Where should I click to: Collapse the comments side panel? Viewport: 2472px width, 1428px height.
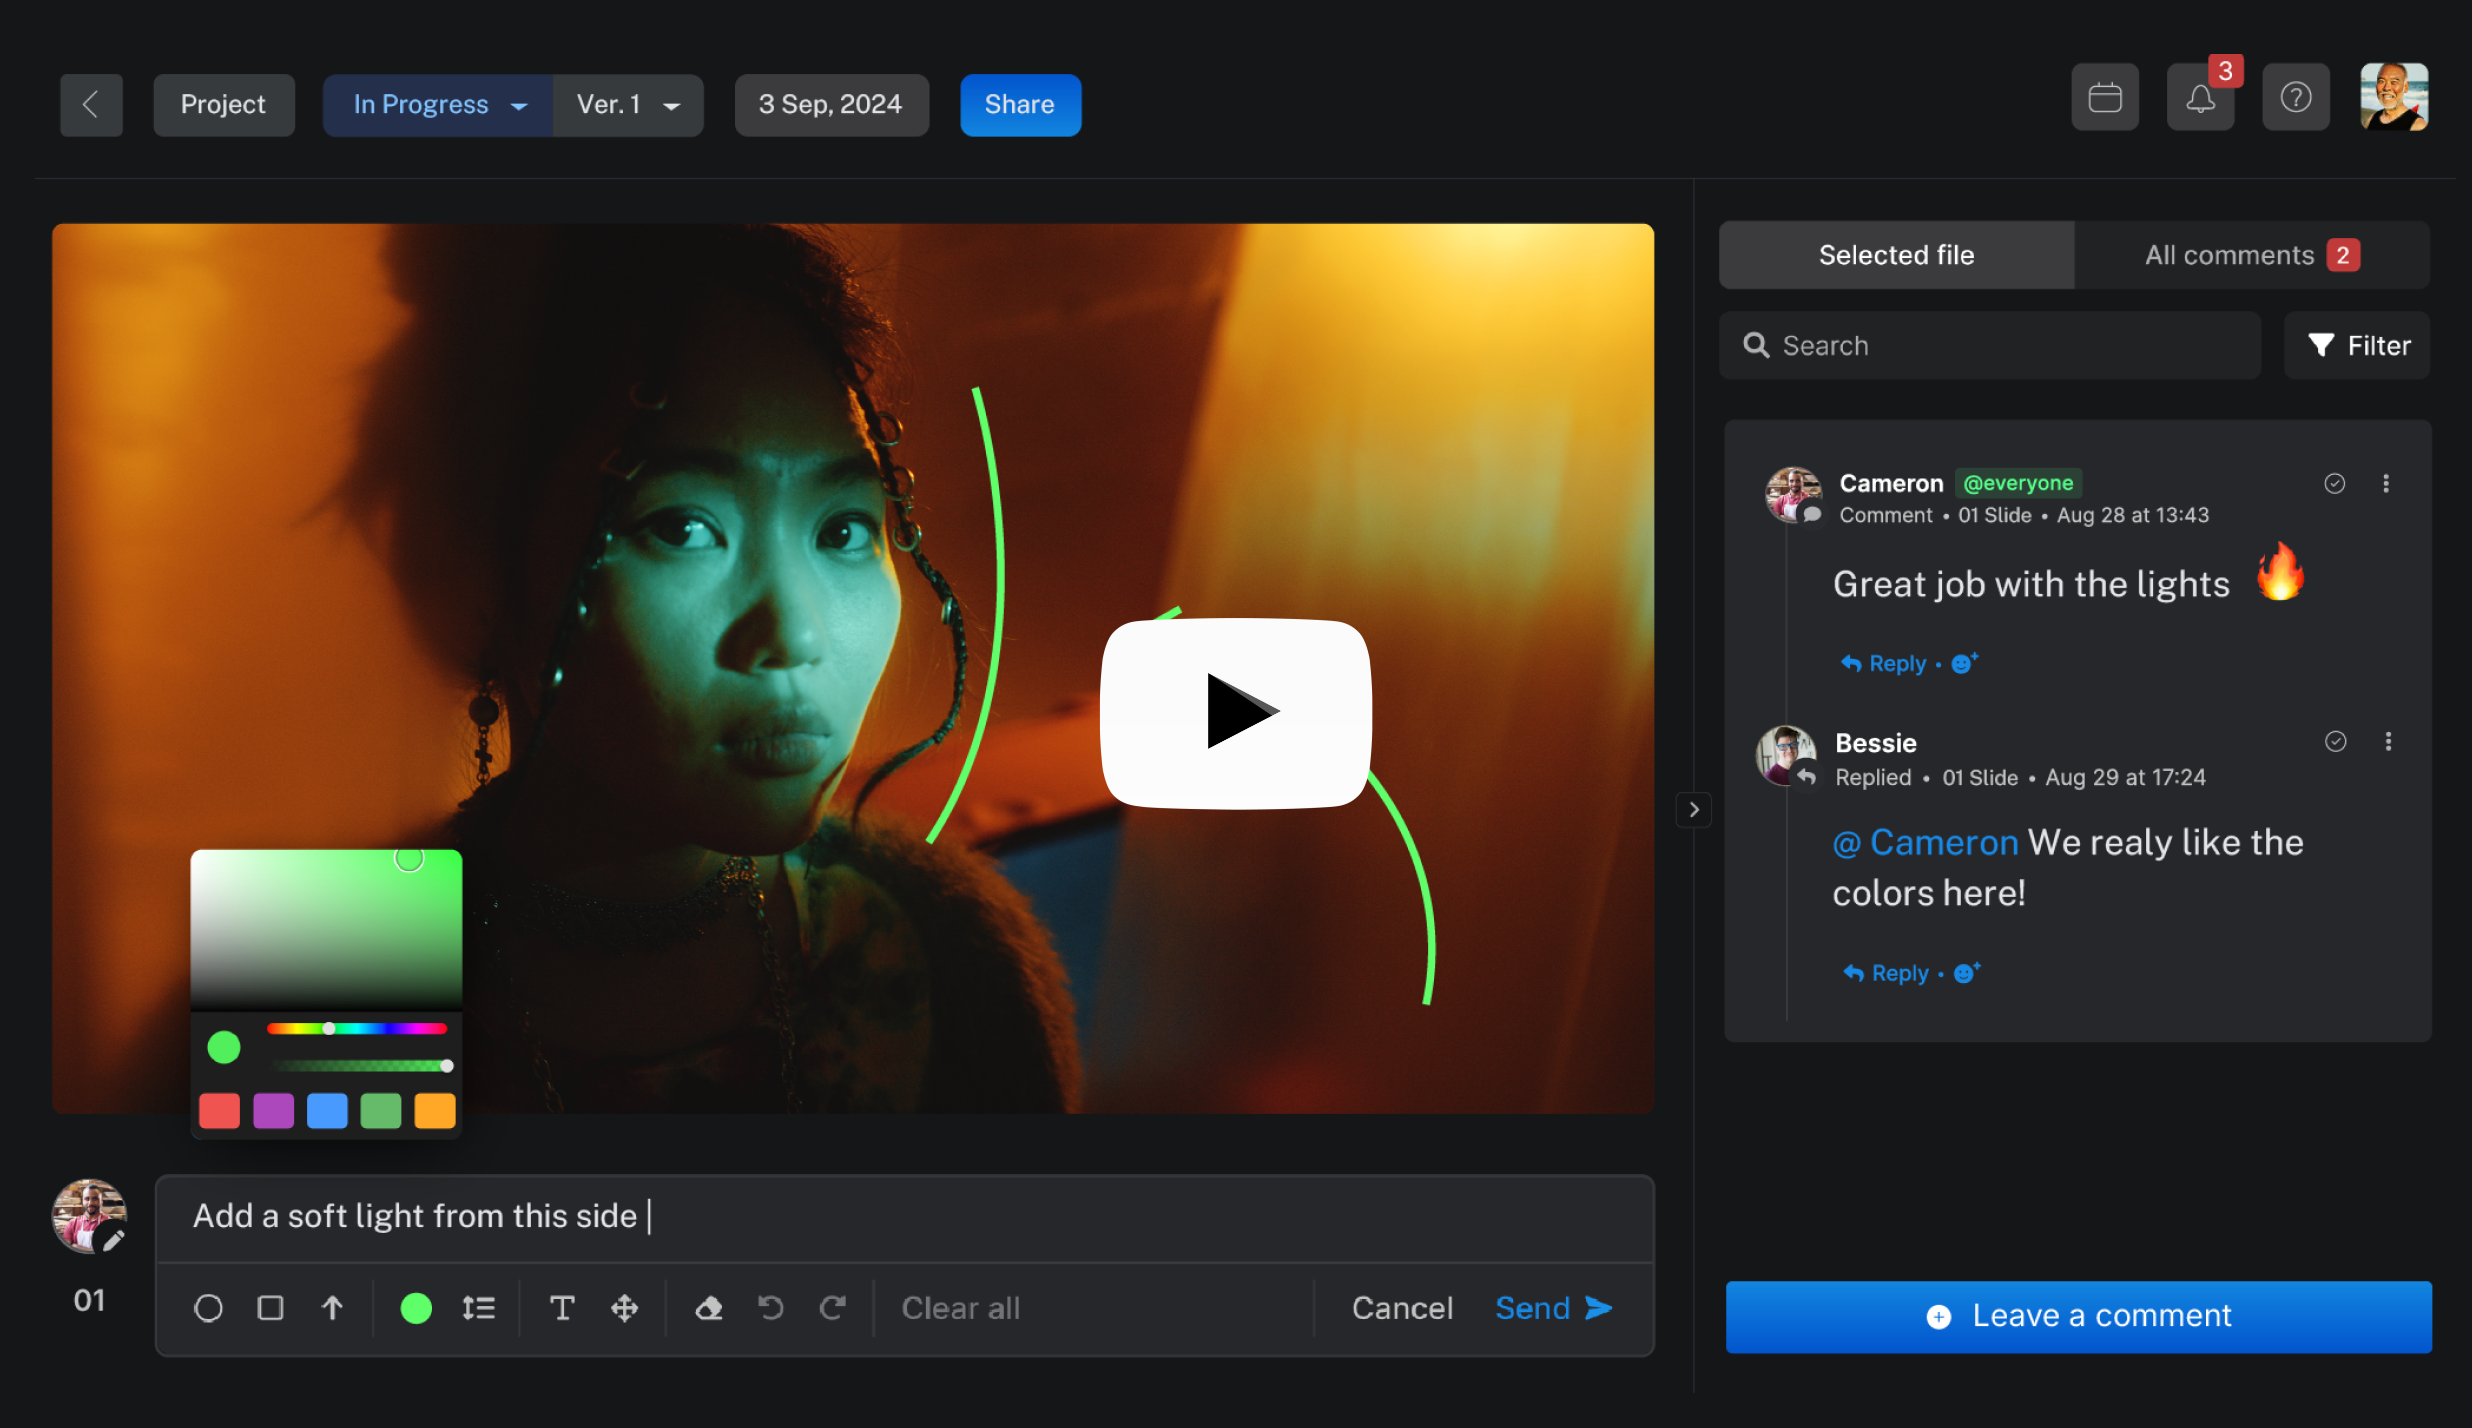click(x=1694, y=809)
